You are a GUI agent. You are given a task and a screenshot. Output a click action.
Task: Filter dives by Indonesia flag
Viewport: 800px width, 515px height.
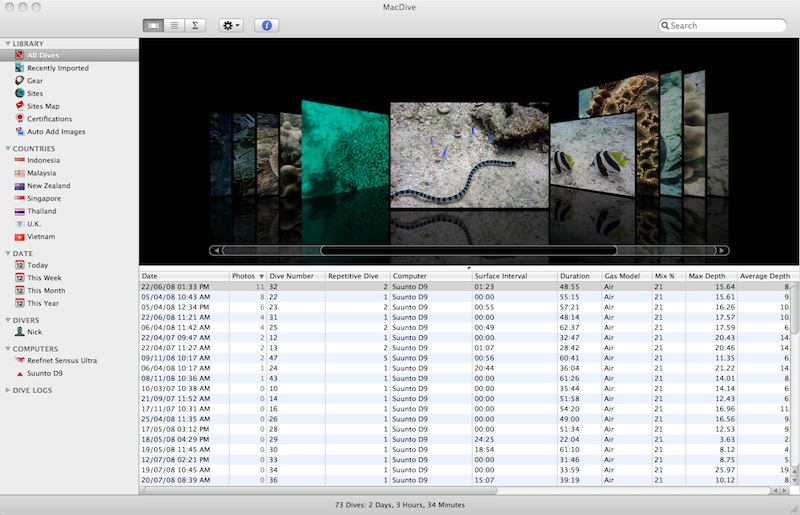(x=42, y=160)
